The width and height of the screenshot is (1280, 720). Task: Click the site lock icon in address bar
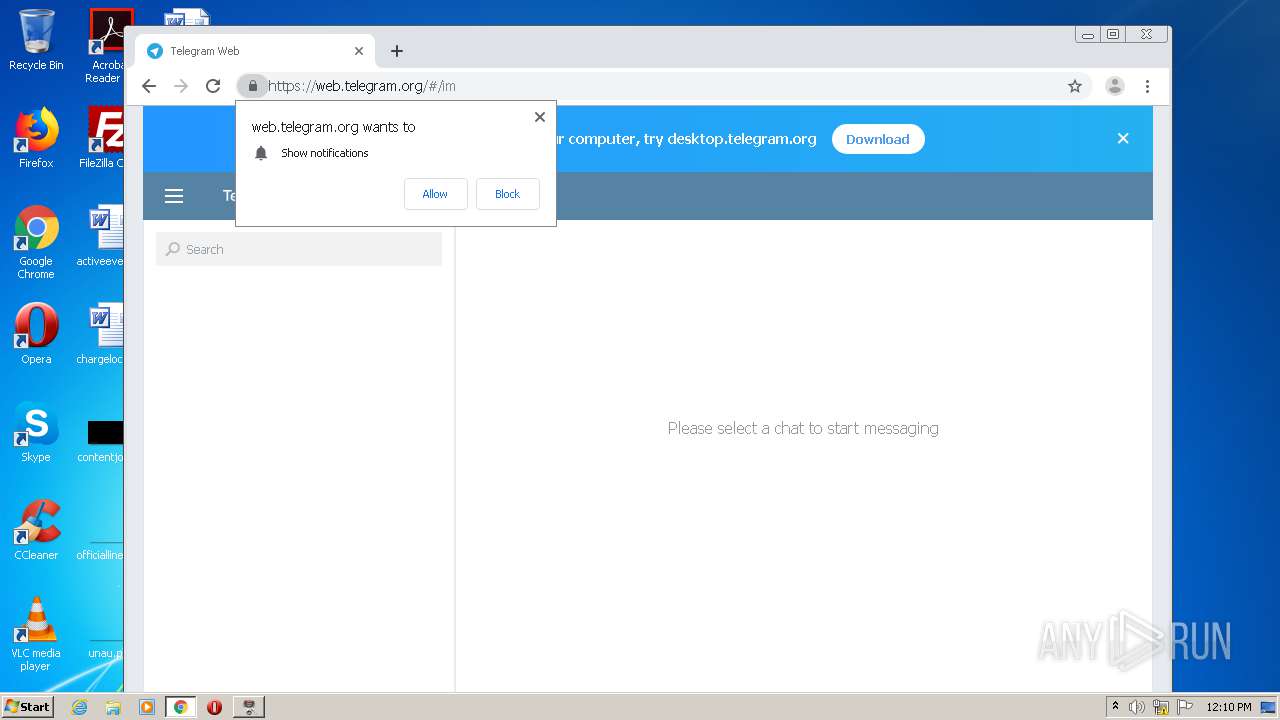[253, 86]
